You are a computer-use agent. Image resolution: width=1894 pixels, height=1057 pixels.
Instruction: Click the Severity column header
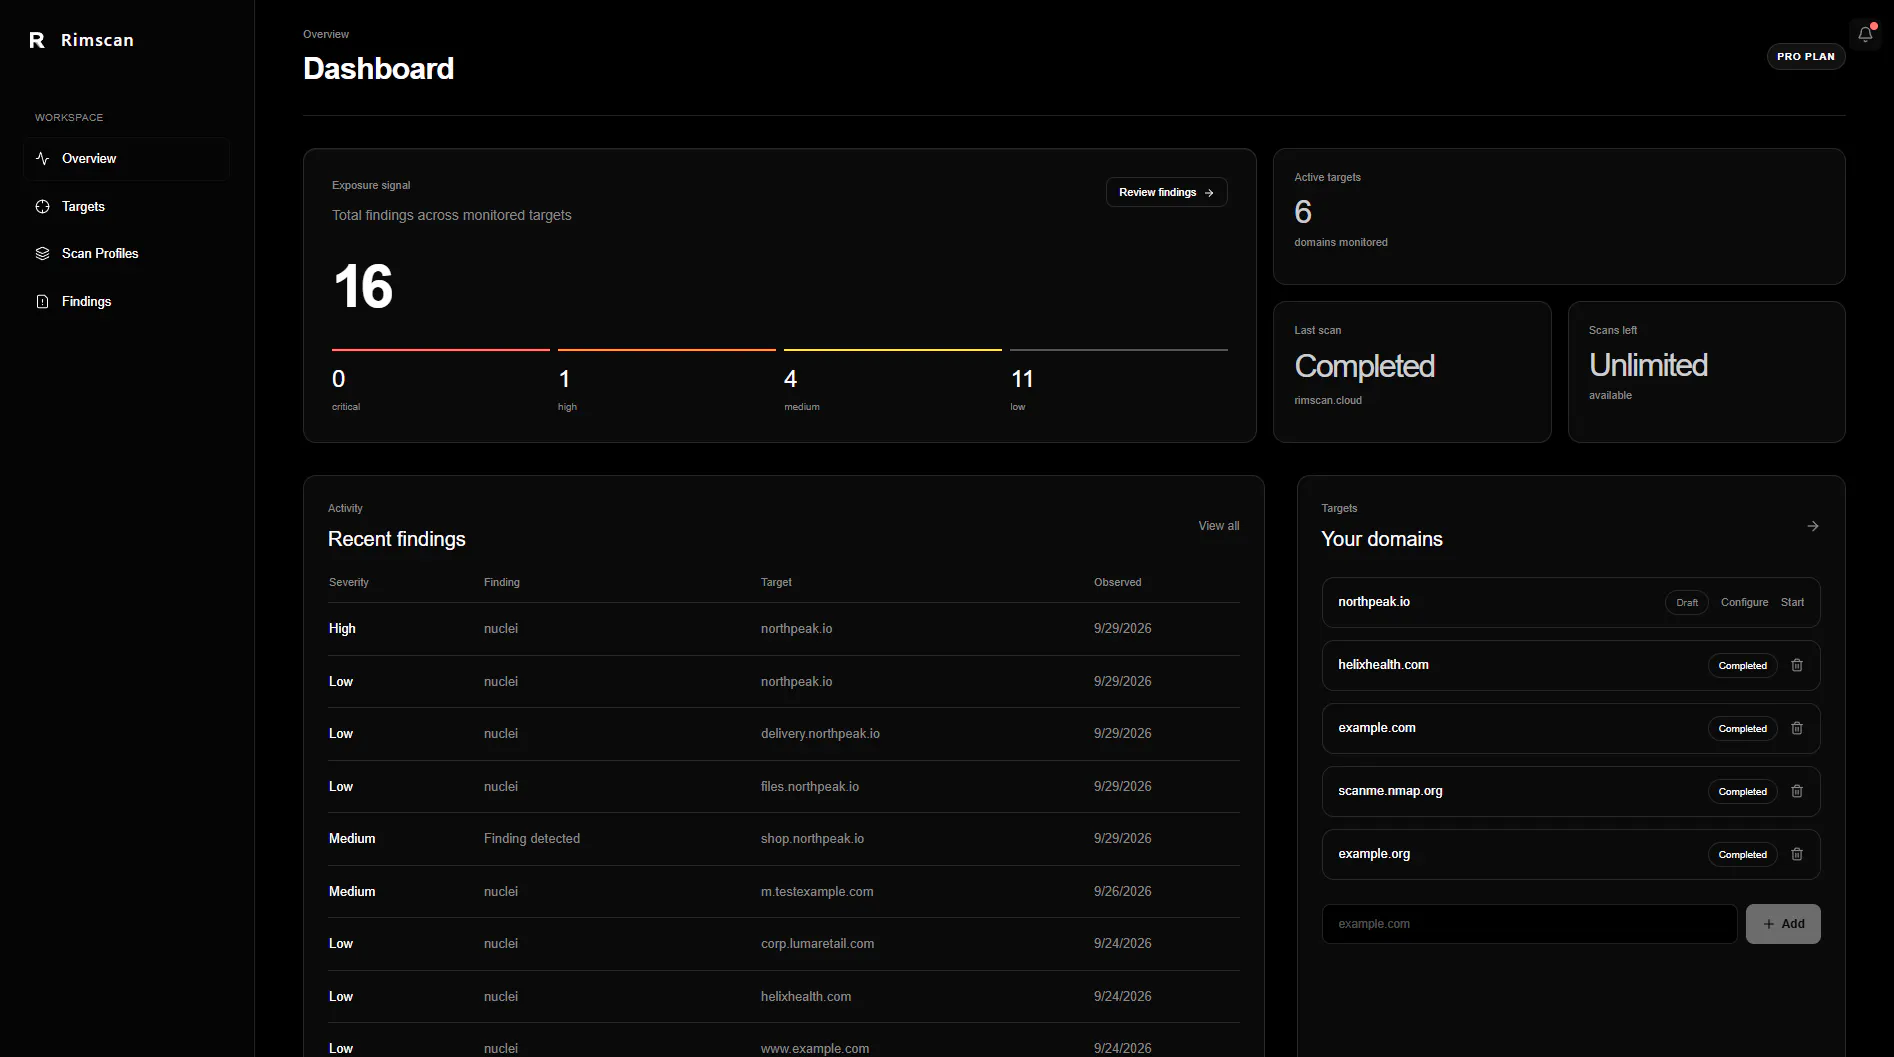tap(349, 582)
